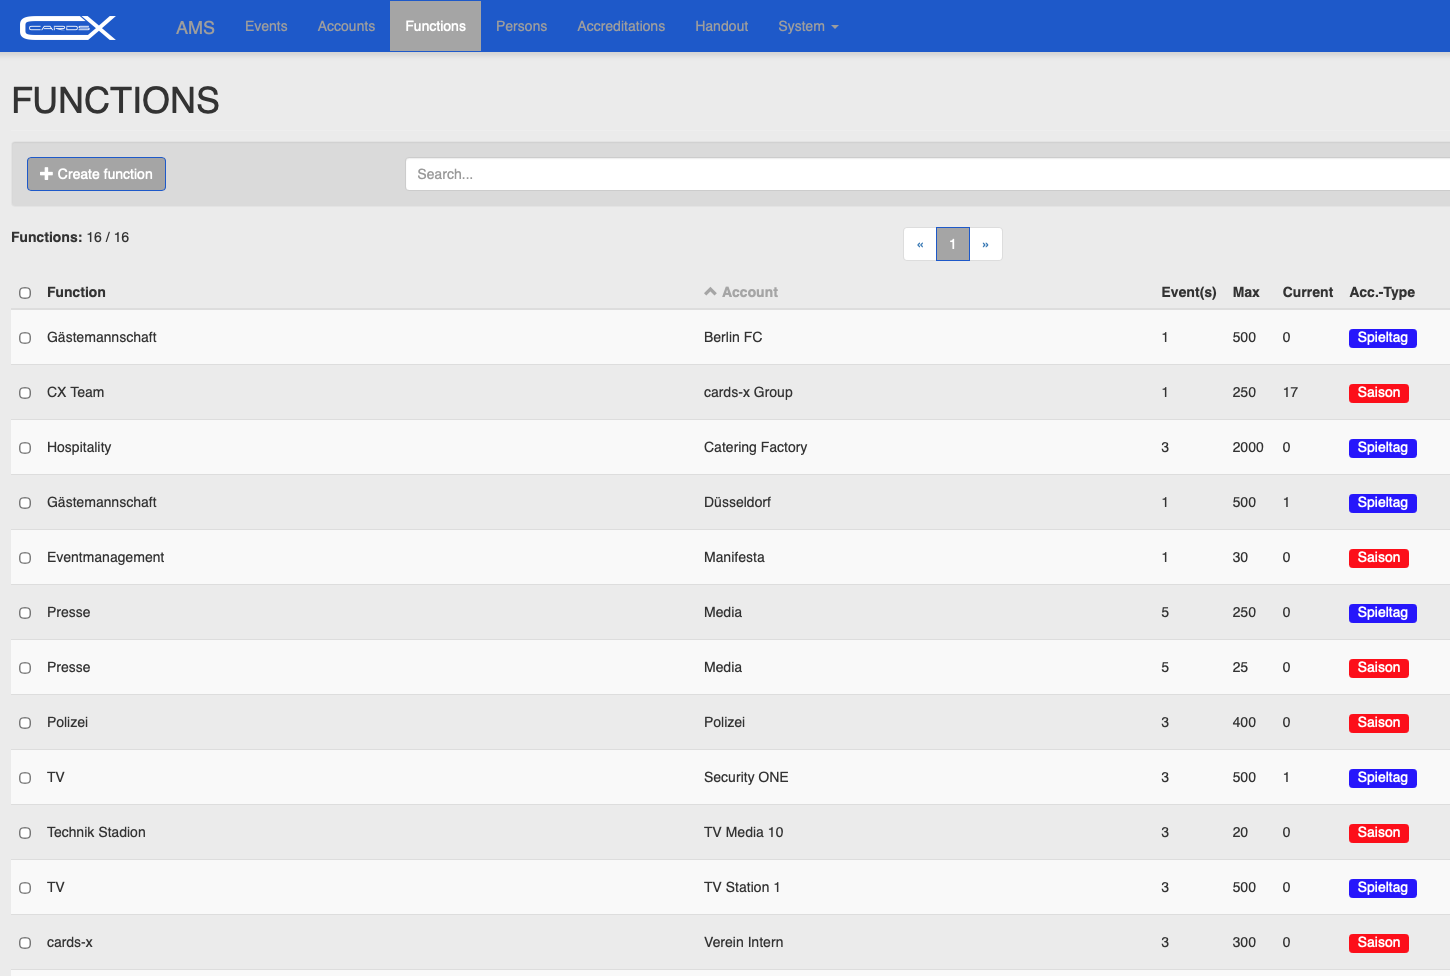The width and height of the screenshot is (1450, 976).
Task: Click max value 2000 in Hospitality row
Action: click(x=1248, y=447)
